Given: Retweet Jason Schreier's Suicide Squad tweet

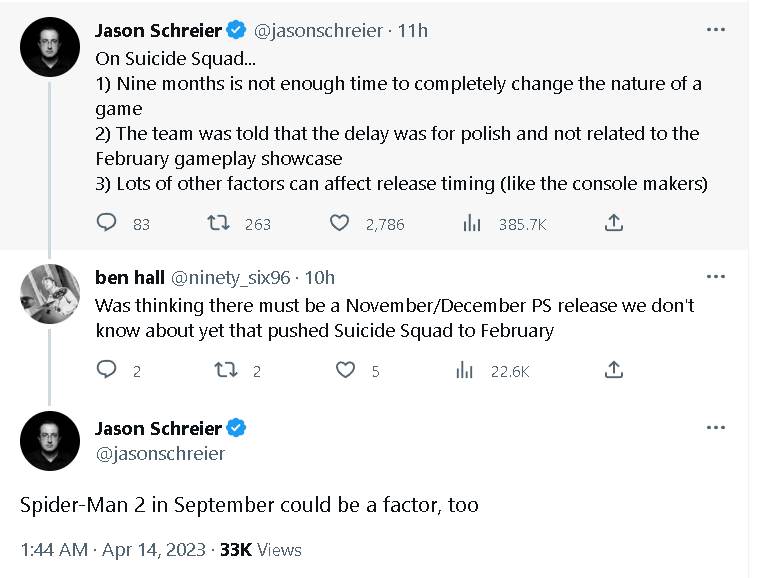Looking at the screenshot, I should (217, 223).
